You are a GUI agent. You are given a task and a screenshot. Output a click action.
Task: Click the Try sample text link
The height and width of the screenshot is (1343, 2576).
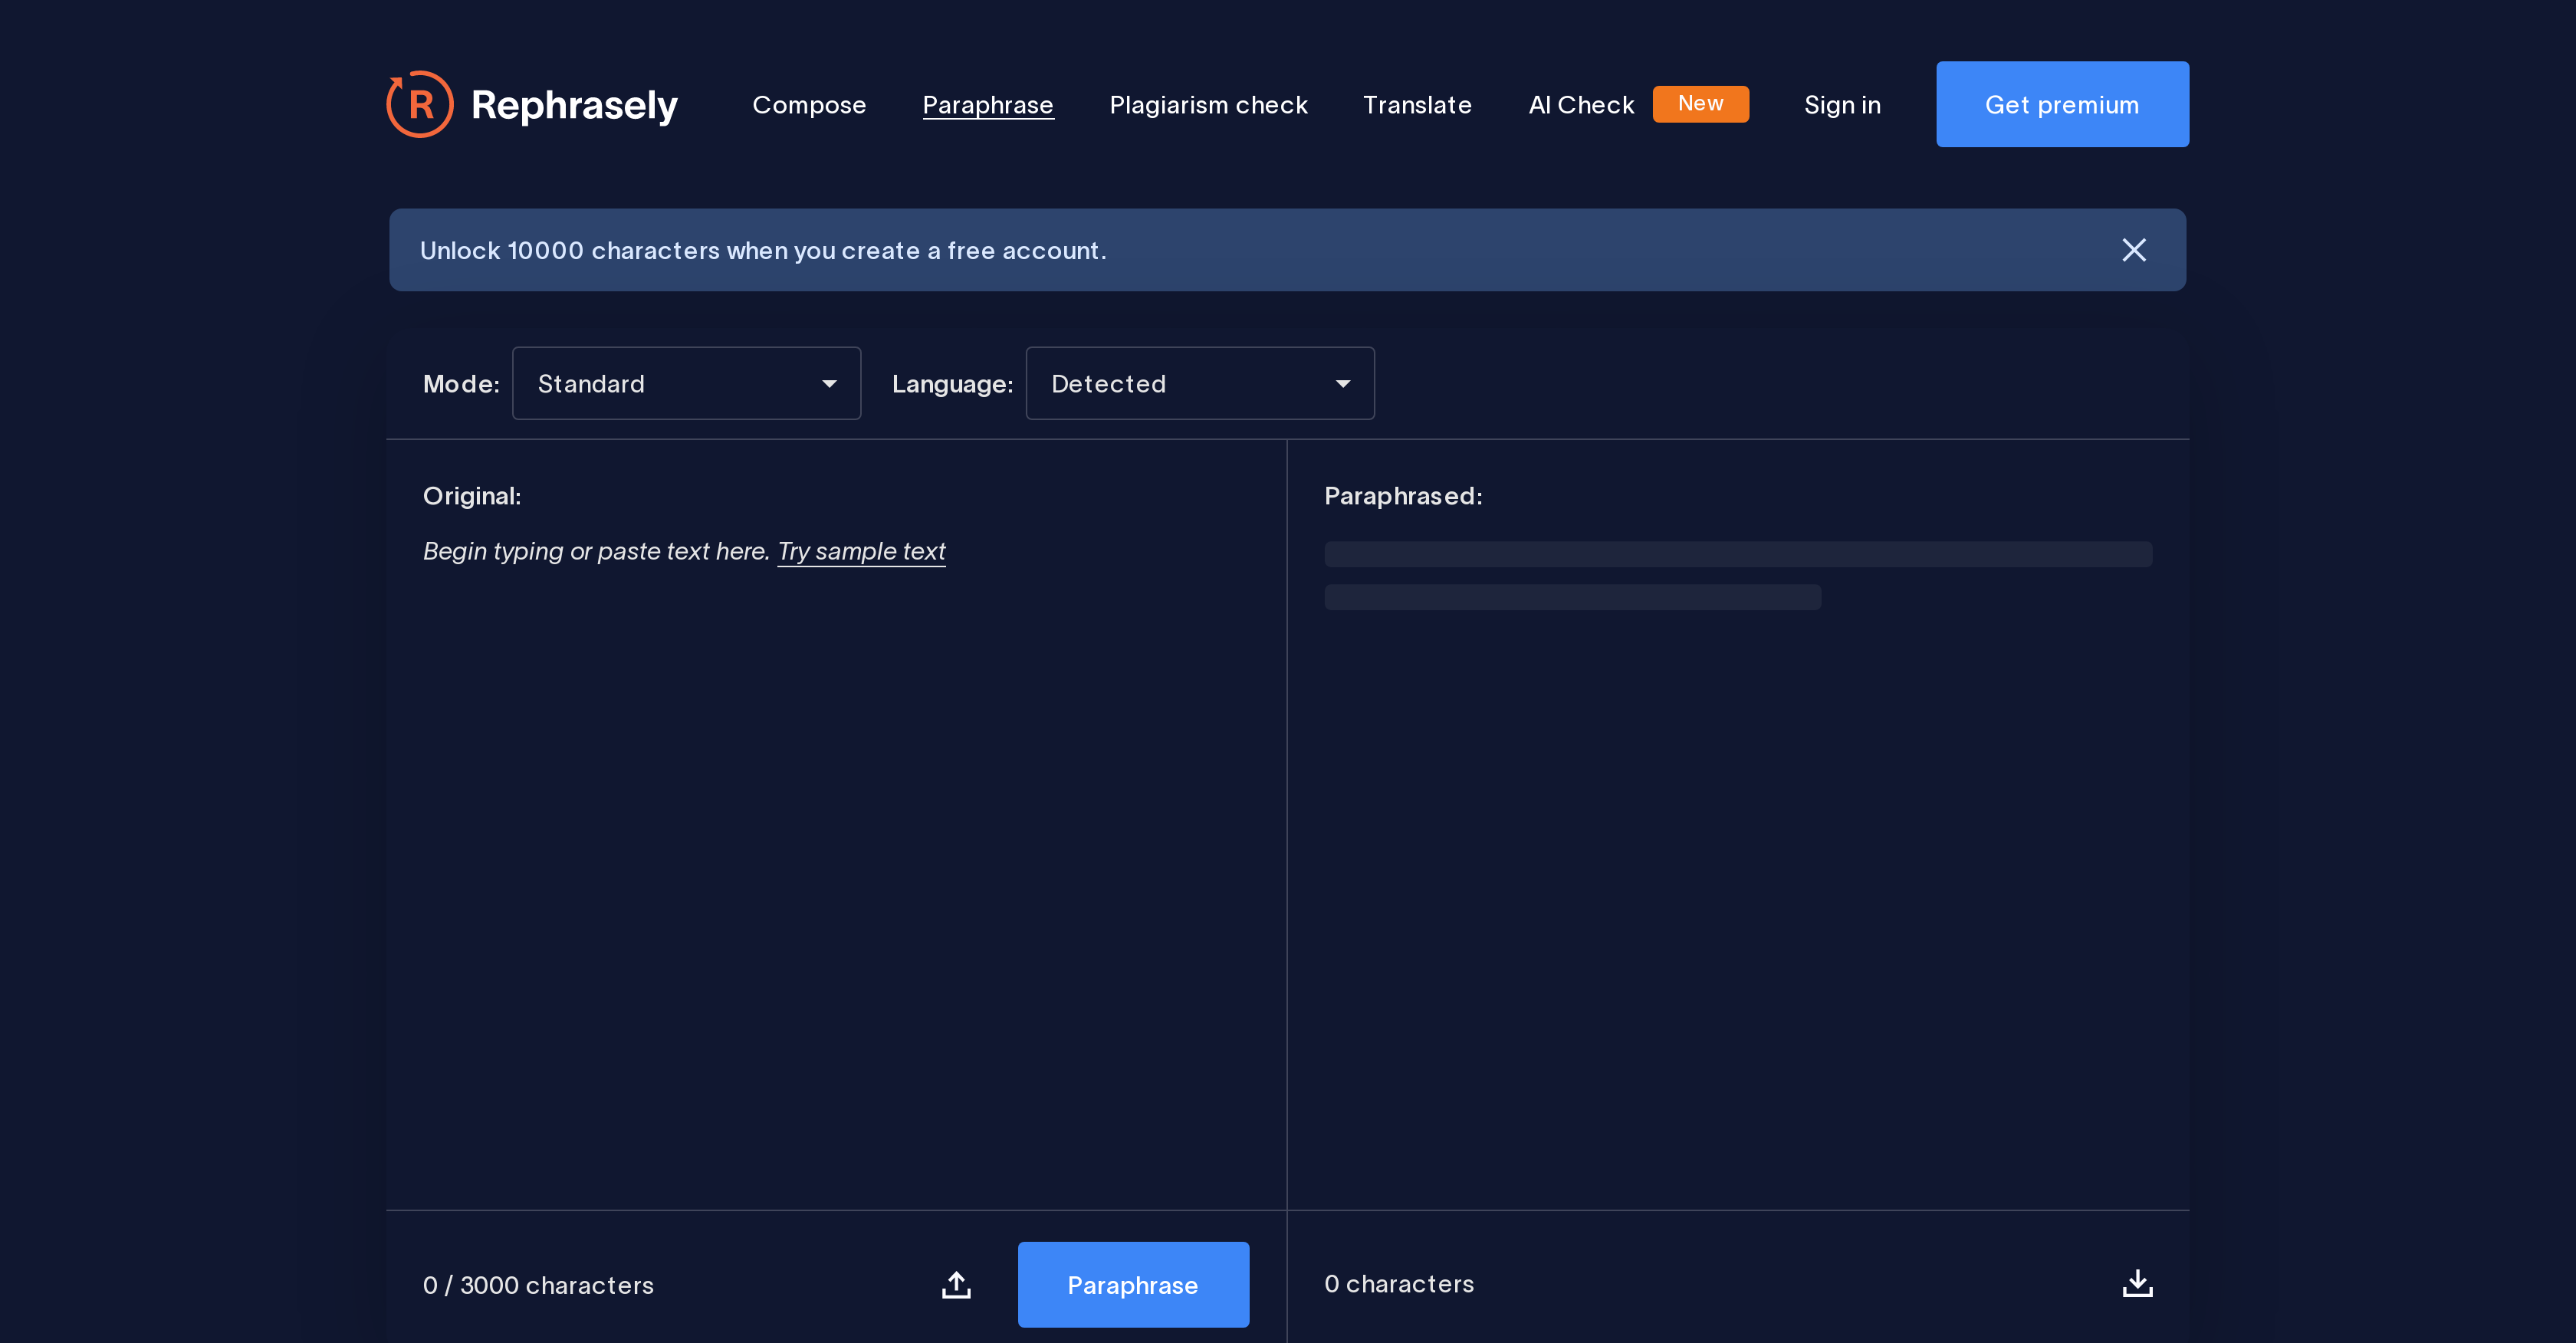click(x=861, y=551)
